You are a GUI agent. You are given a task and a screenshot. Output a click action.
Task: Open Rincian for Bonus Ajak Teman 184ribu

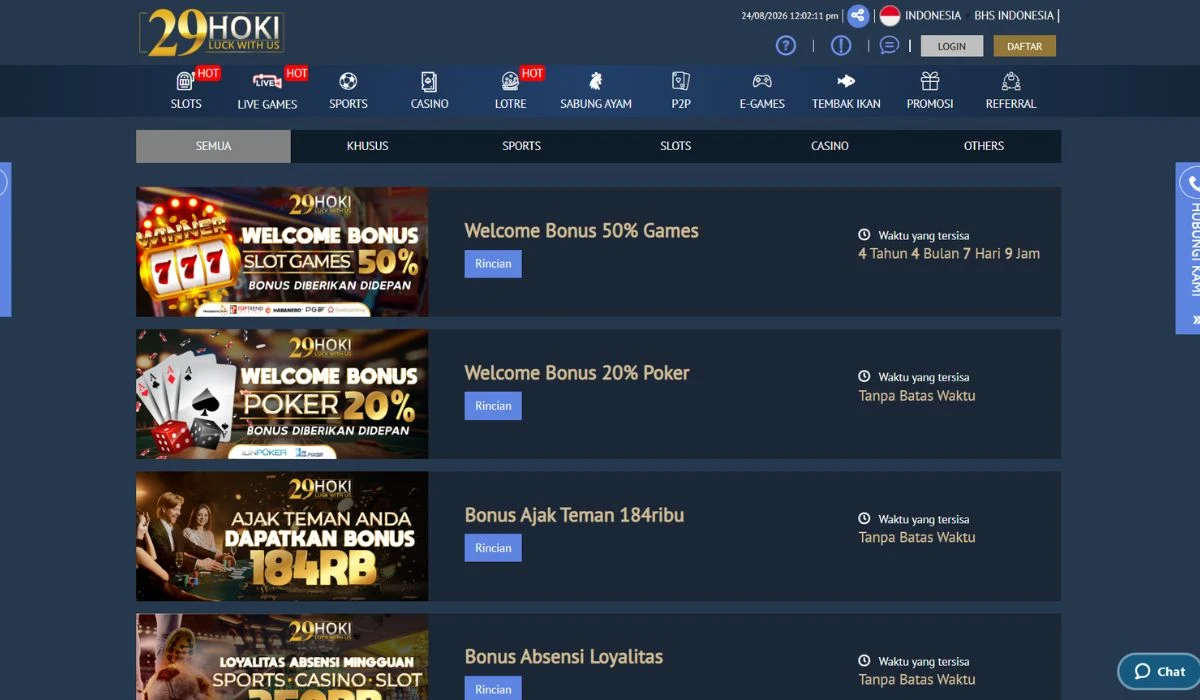pos(493,548)
